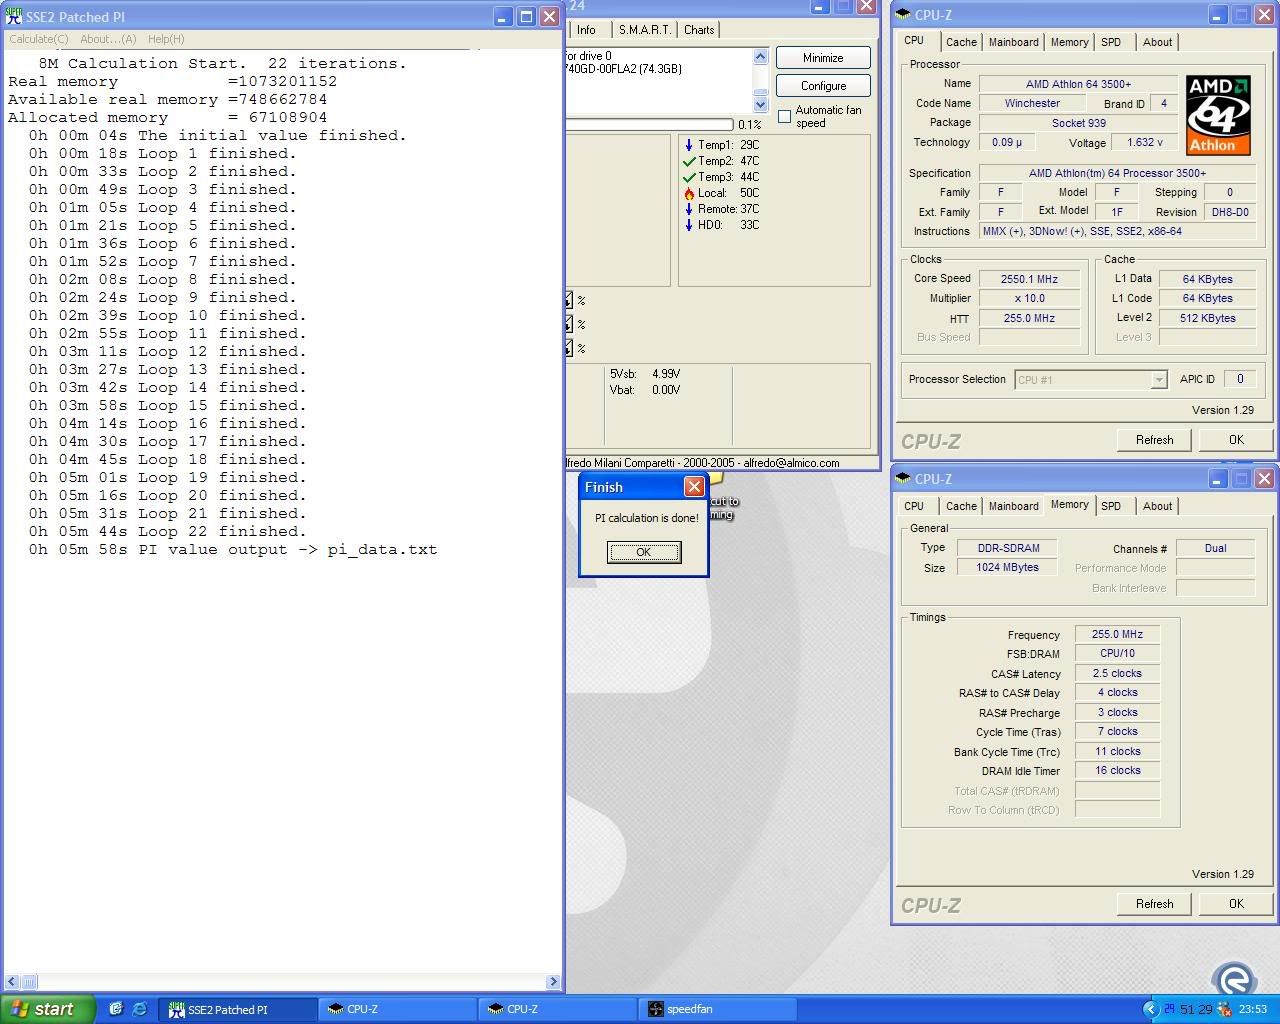Click right arrow on Super PI horizontal scrollbar

[x=553, y=982]
